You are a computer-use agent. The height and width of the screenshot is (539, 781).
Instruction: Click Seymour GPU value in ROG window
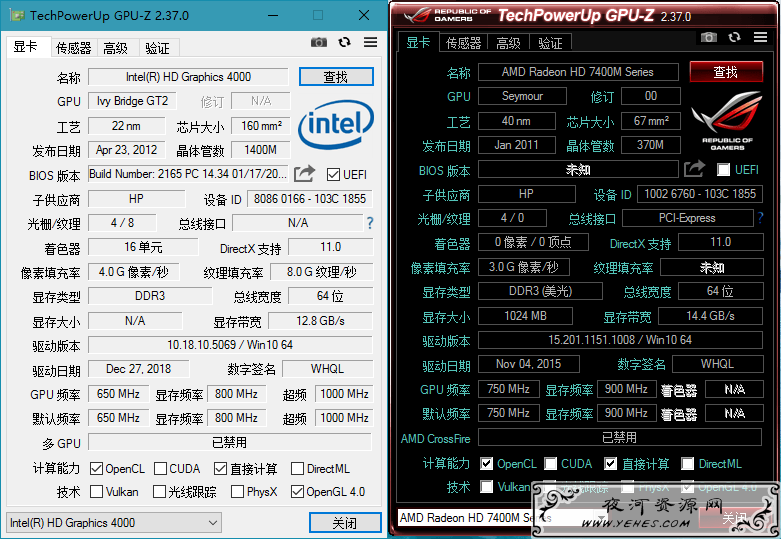tap(522, 96)
